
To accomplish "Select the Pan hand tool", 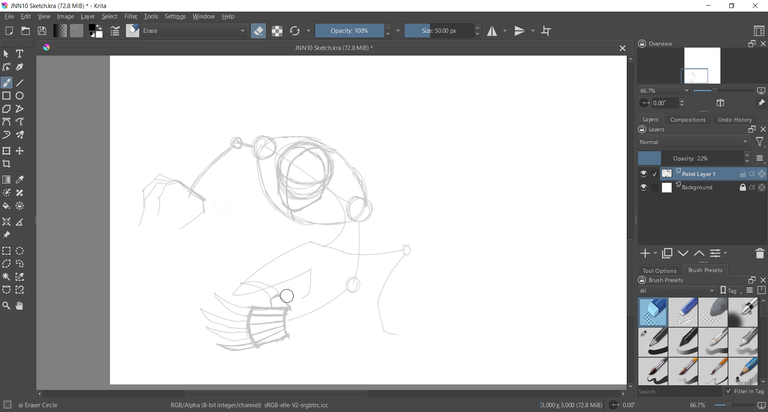I will [19, 306].
